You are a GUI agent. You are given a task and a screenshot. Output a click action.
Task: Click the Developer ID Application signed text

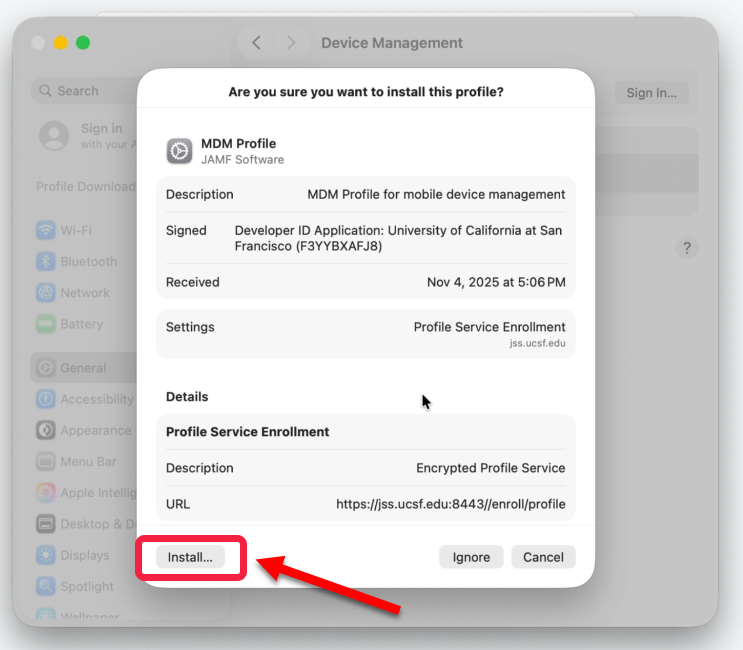pyautogui.click(x=398, y=238)
